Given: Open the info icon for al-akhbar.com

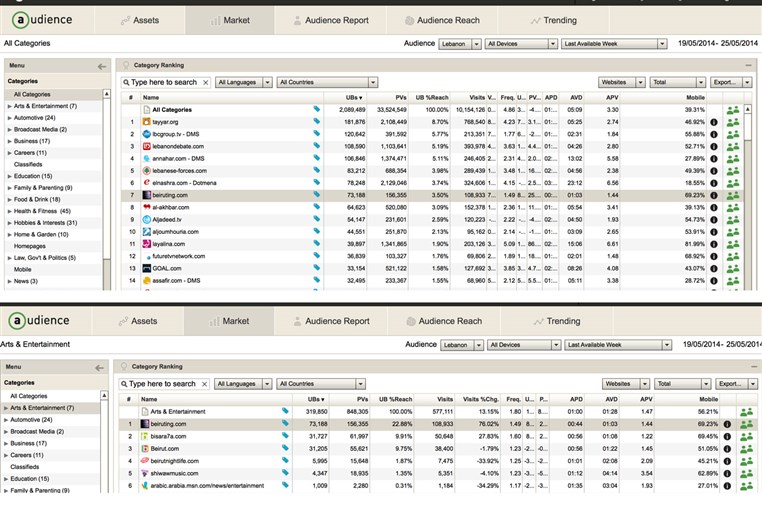Looking at the screenshot, I should (x=714, y=208).
